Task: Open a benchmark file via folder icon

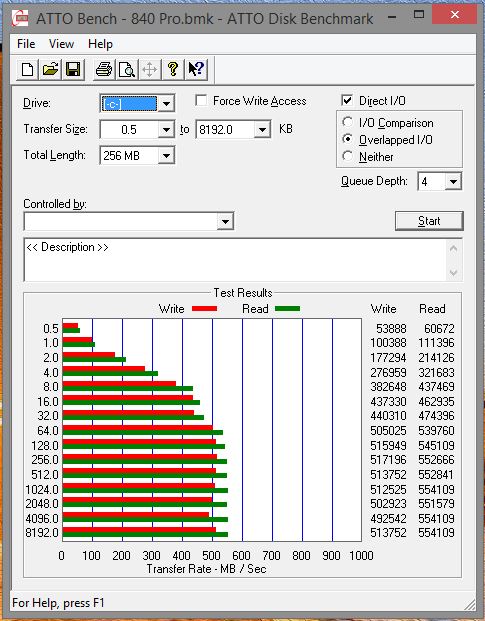Action: pos(50,70)
